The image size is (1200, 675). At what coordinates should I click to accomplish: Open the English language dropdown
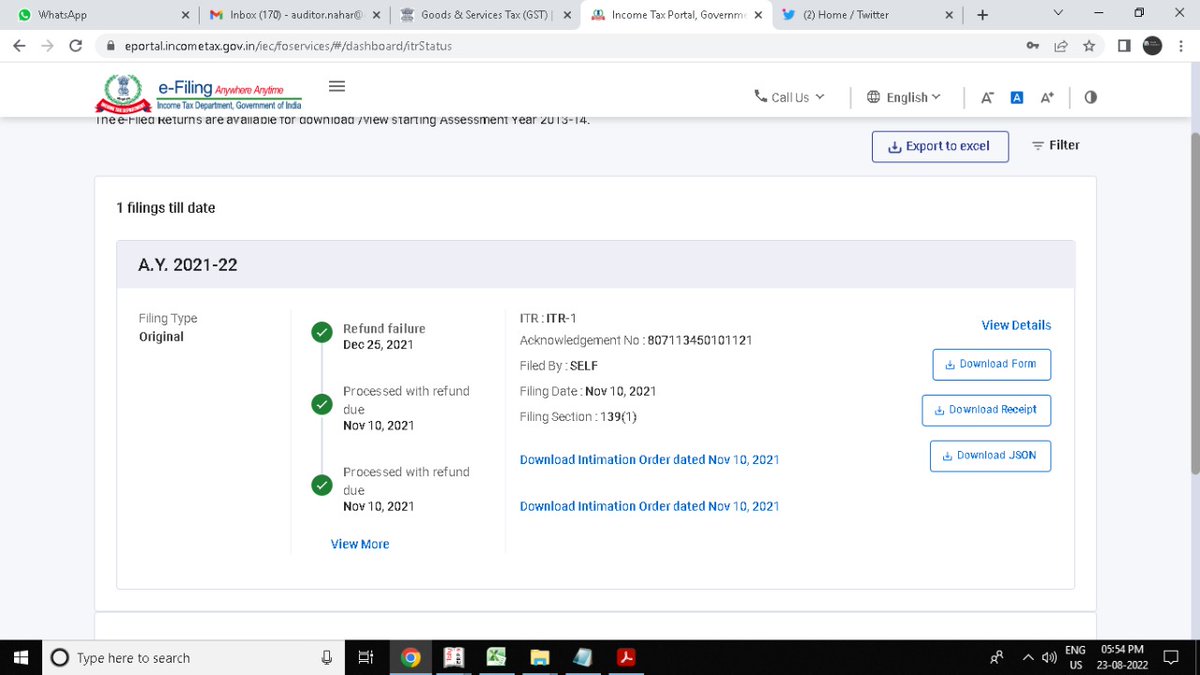(x=904, y=97)
